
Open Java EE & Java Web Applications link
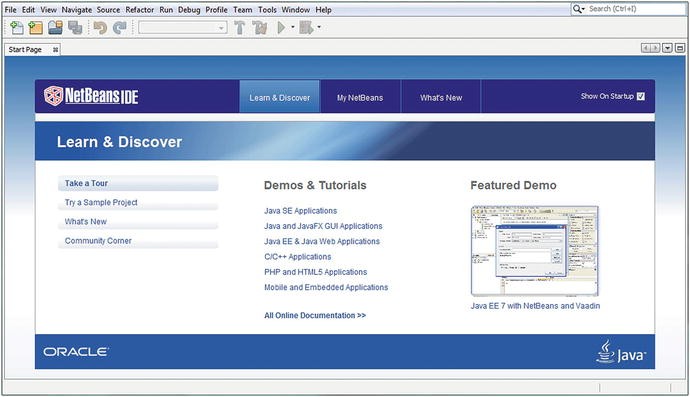click(x=322, y=242)
